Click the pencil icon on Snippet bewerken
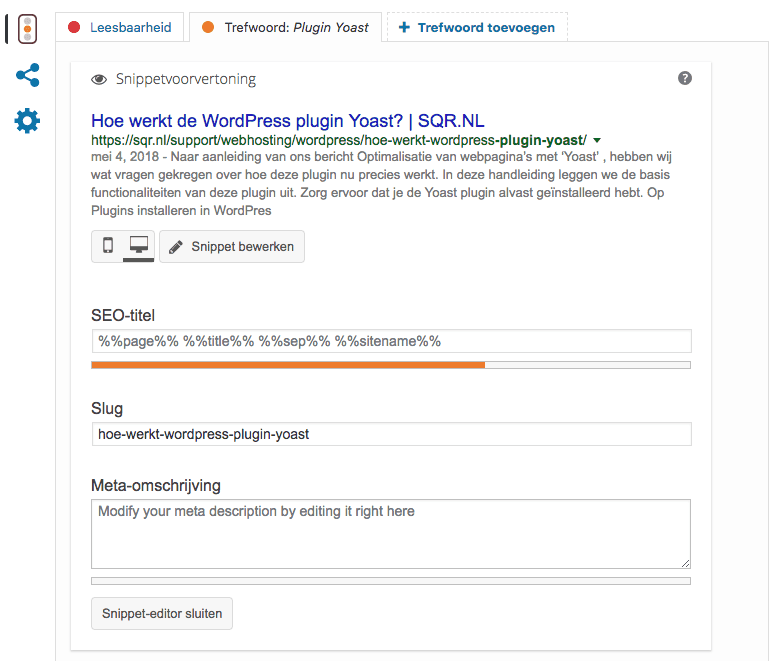 tap(176, 246)
